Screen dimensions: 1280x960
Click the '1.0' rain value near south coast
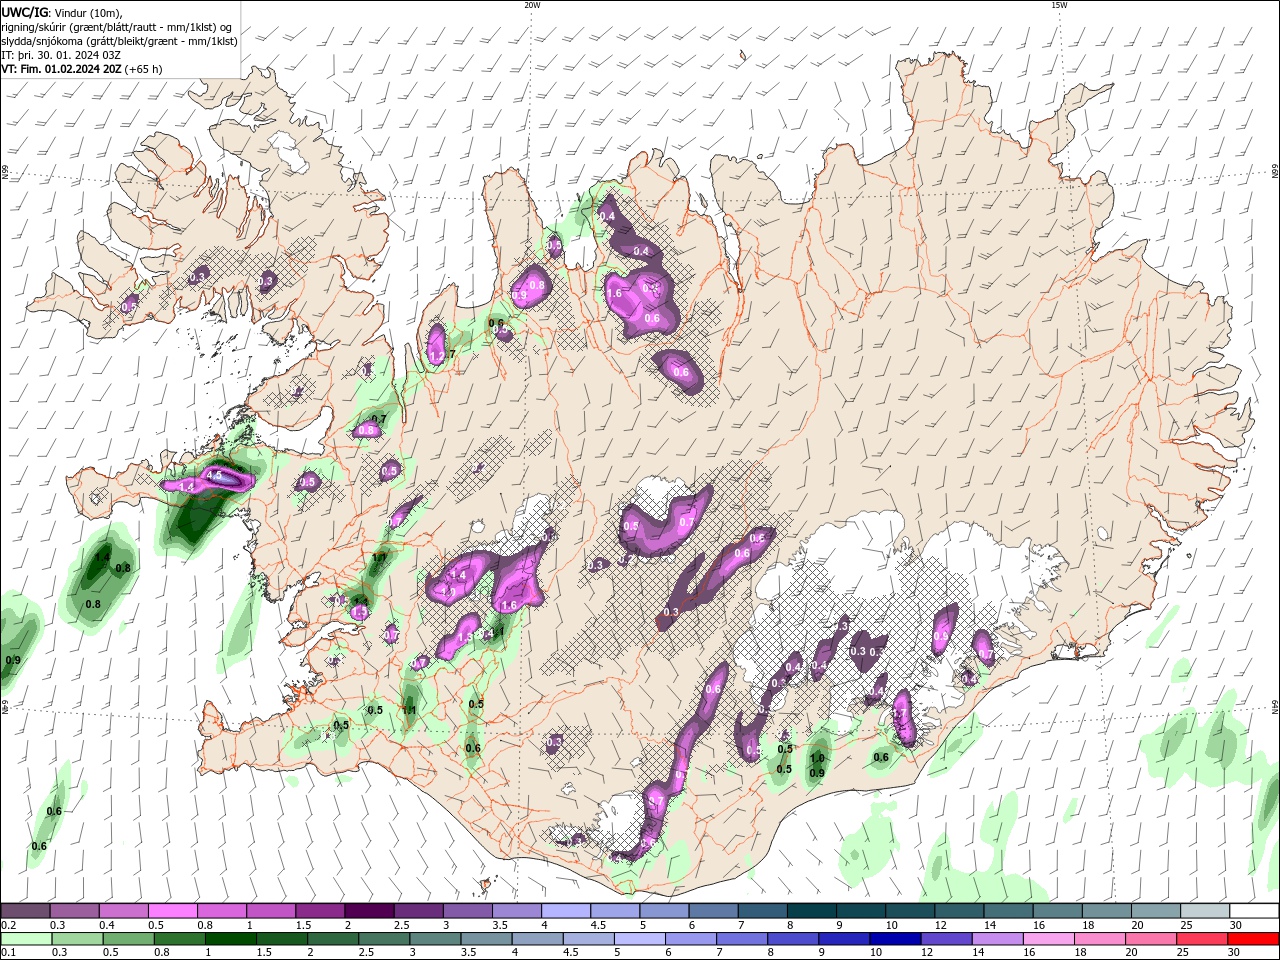tap(817, 759)
